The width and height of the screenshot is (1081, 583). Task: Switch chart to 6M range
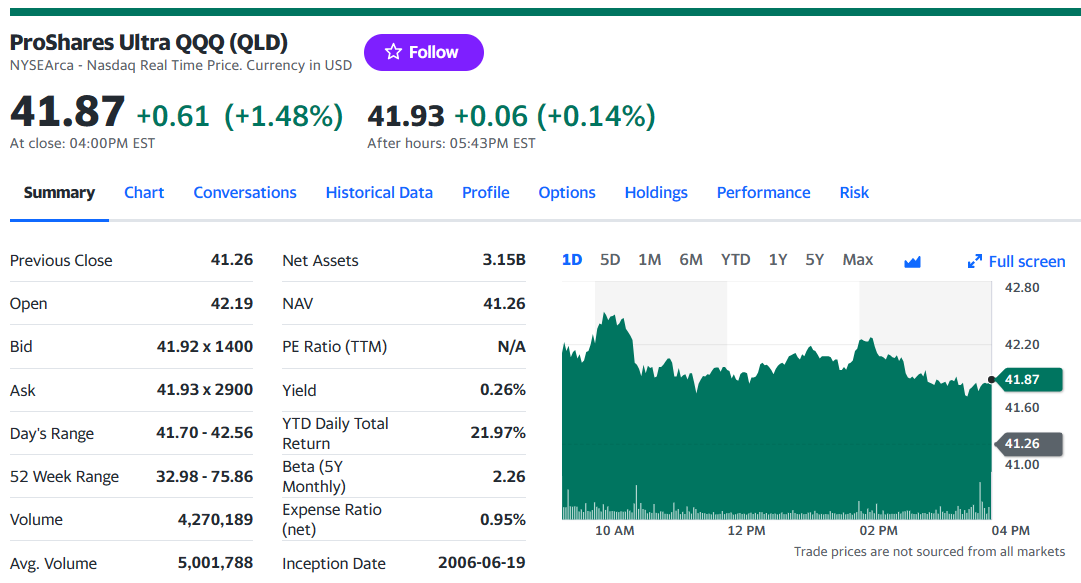691,260
